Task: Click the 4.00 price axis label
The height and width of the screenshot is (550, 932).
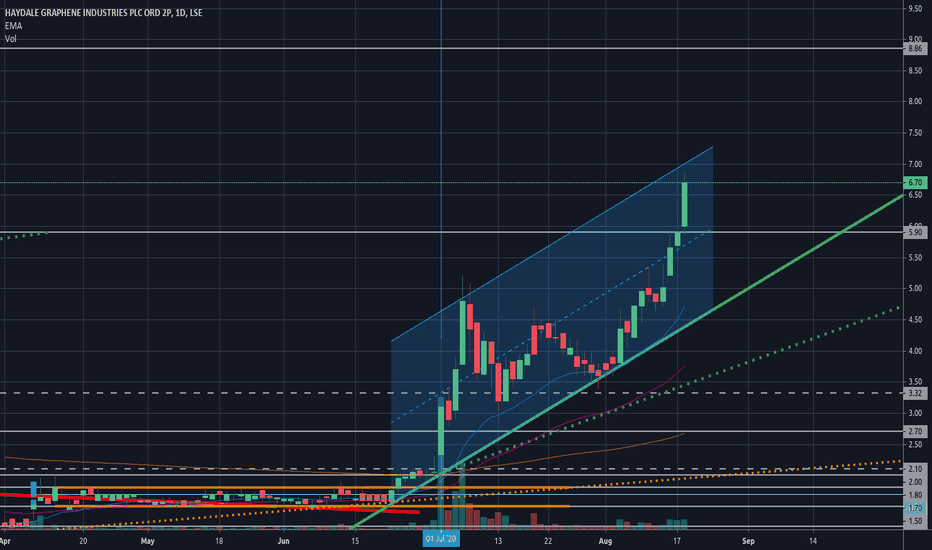Action: [x=915, y=351]
